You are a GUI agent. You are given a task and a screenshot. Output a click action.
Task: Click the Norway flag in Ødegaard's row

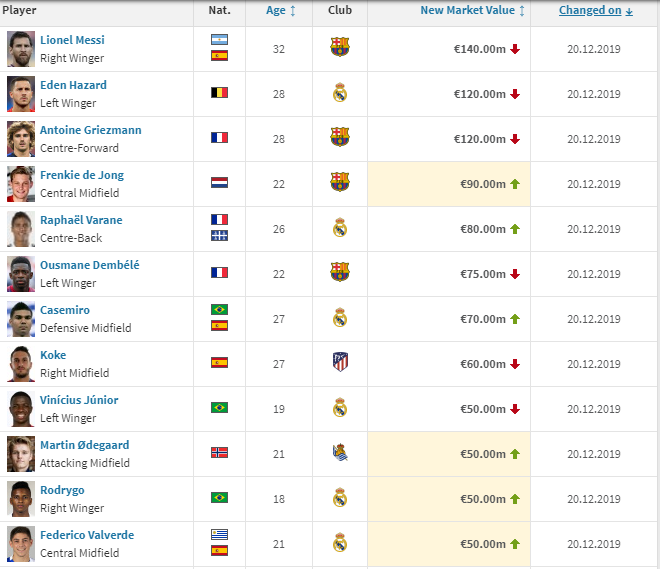pyautogui.click(x=219, y=452)
